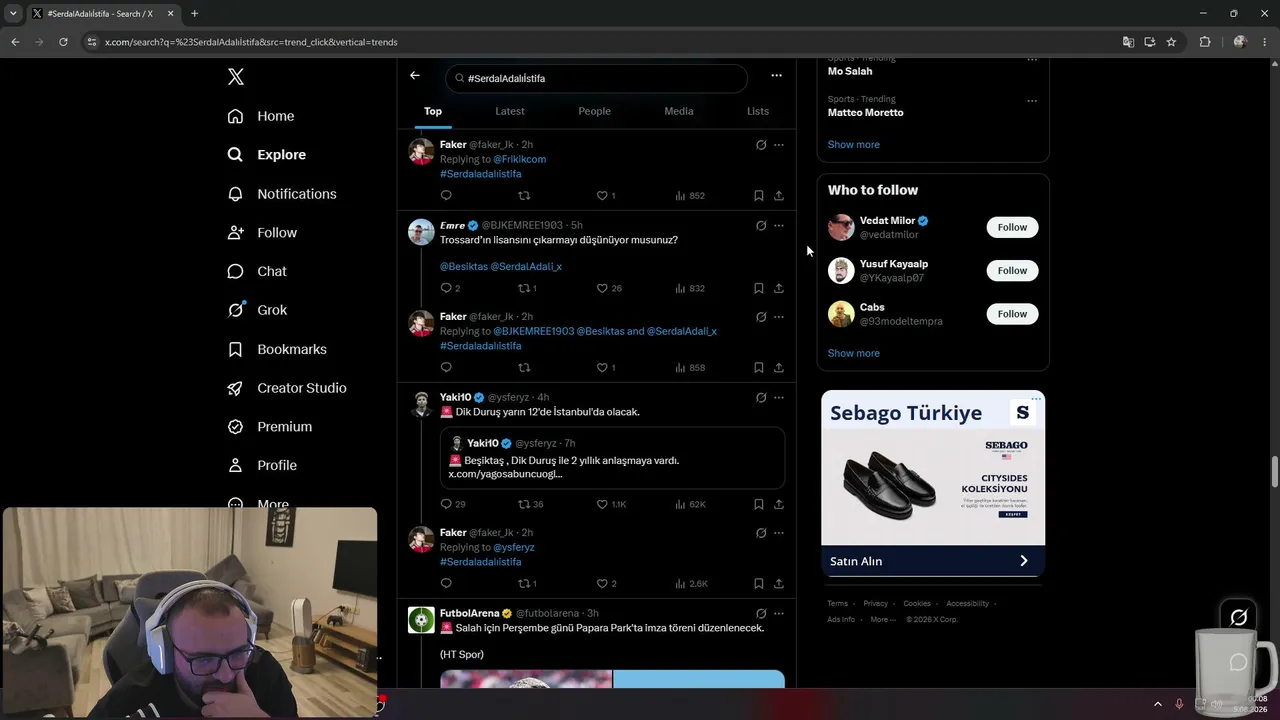This screenshot has height=720, width=1280.
Task: Reply to Emre's Trossard post
Action: pos(450,288)
